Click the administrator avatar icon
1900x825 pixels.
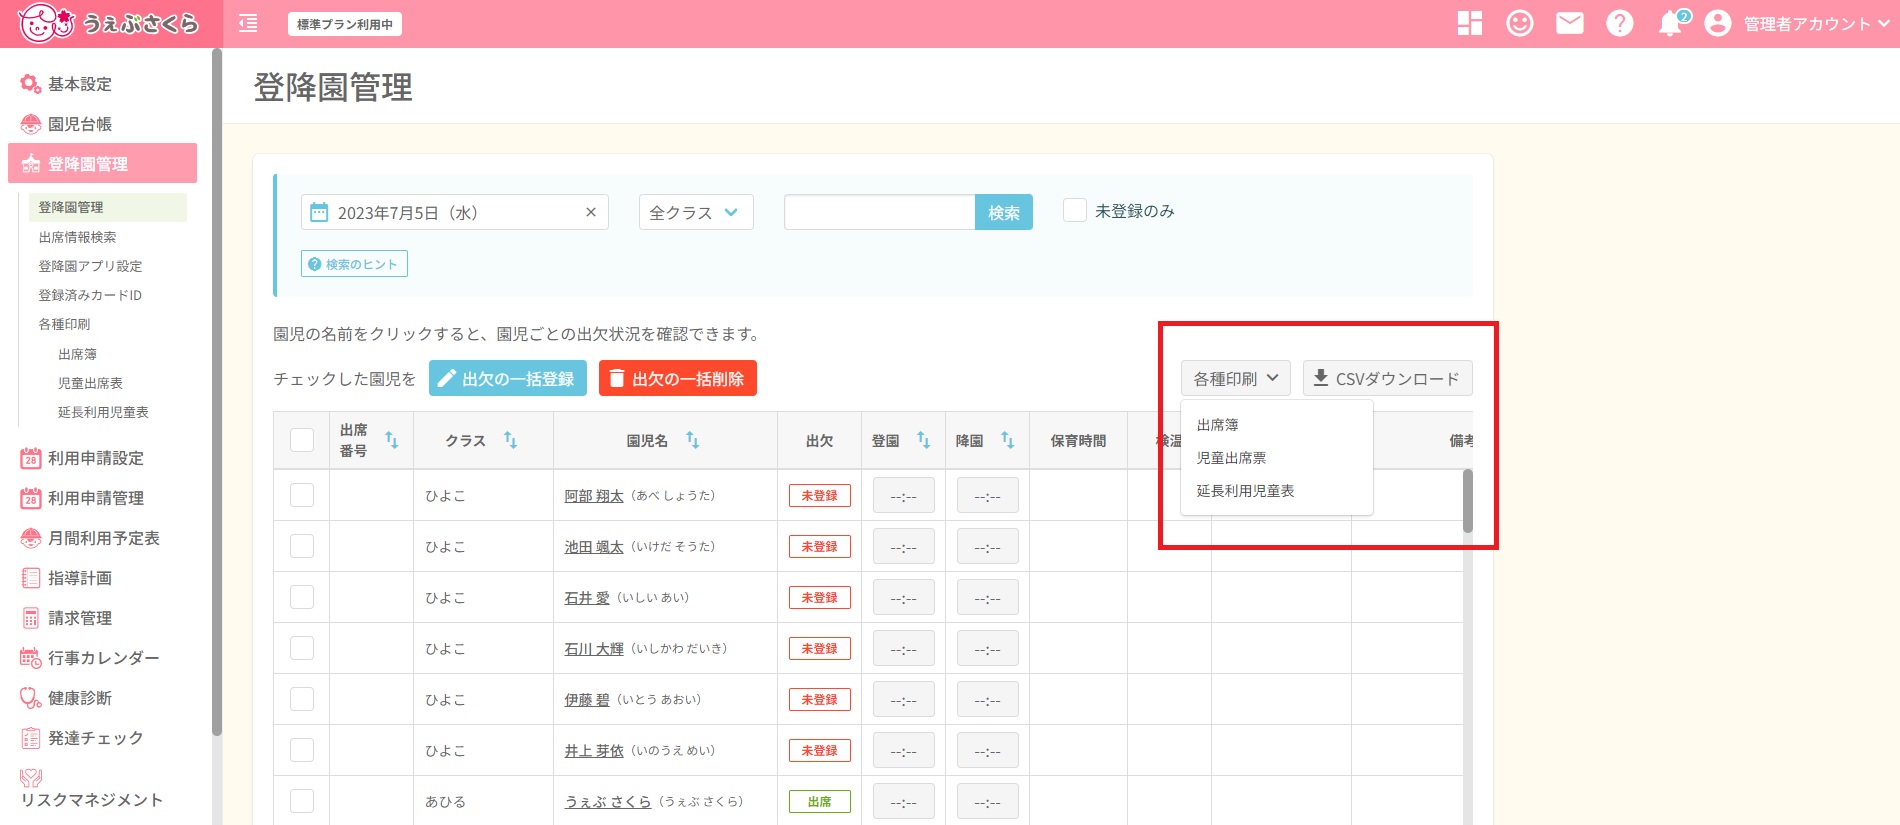point(1718,23)
